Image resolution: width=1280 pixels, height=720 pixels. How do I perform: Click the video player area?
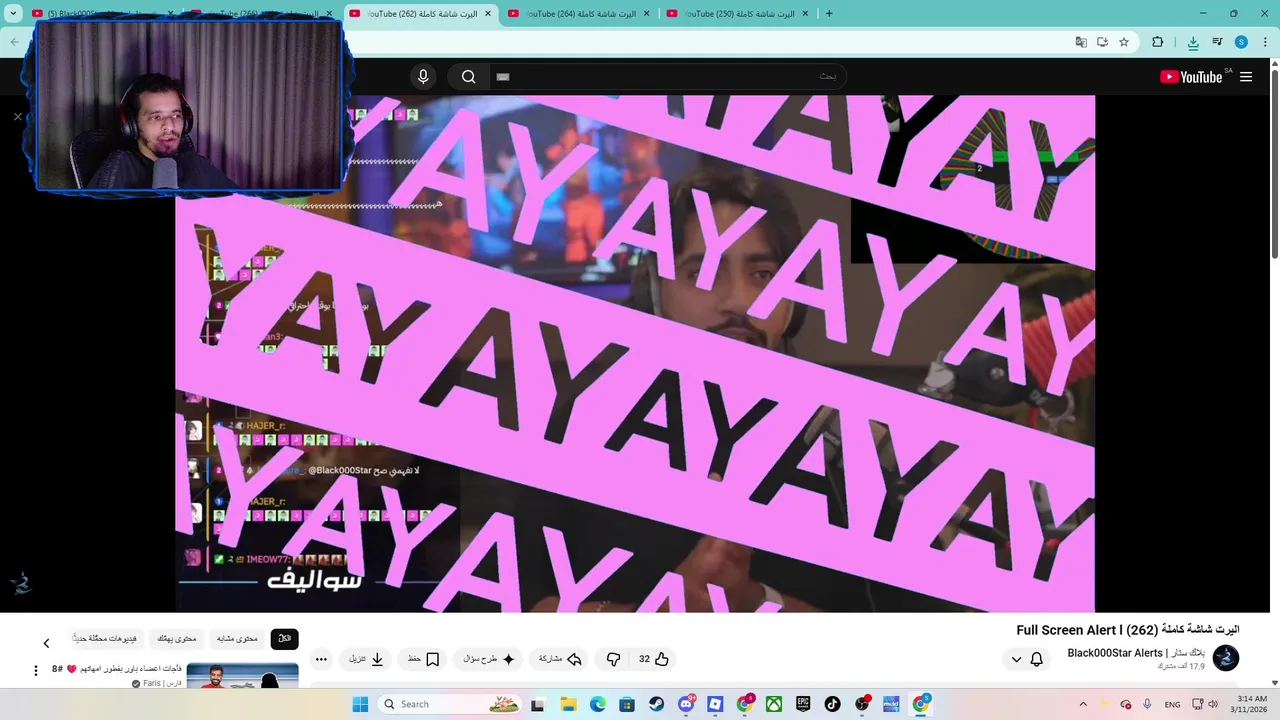click(635, 353)
